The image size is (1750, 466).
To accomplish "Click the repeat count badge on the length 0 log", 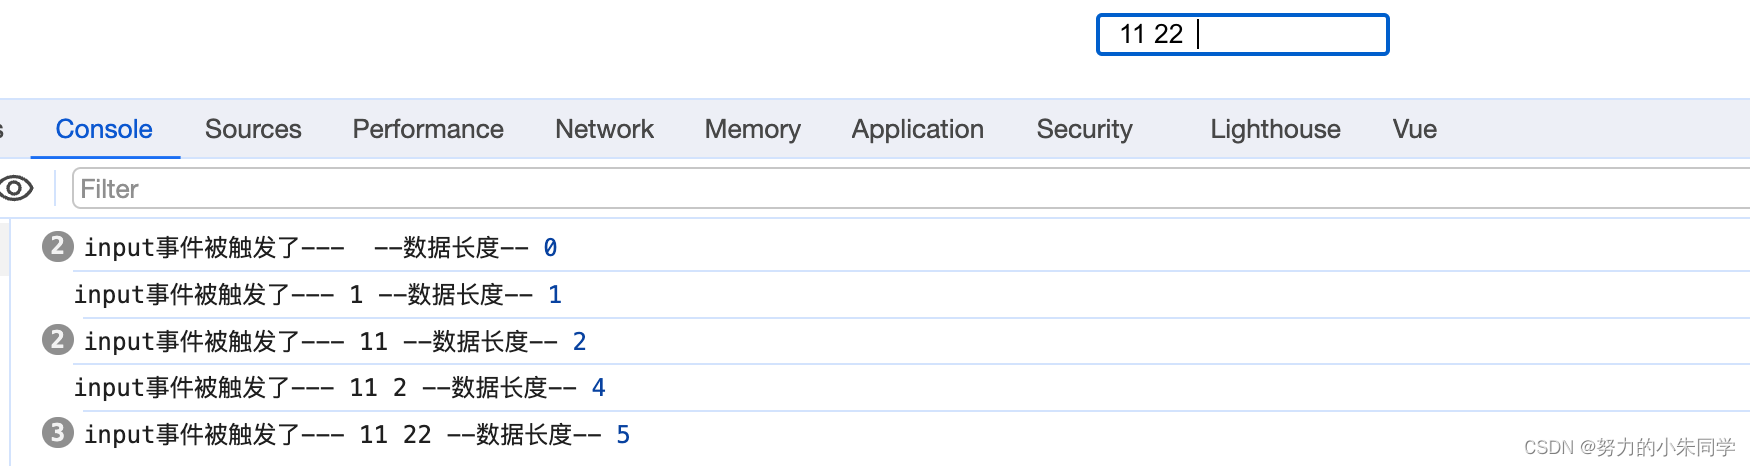I will pyautogui.click(x=58, y=246).
